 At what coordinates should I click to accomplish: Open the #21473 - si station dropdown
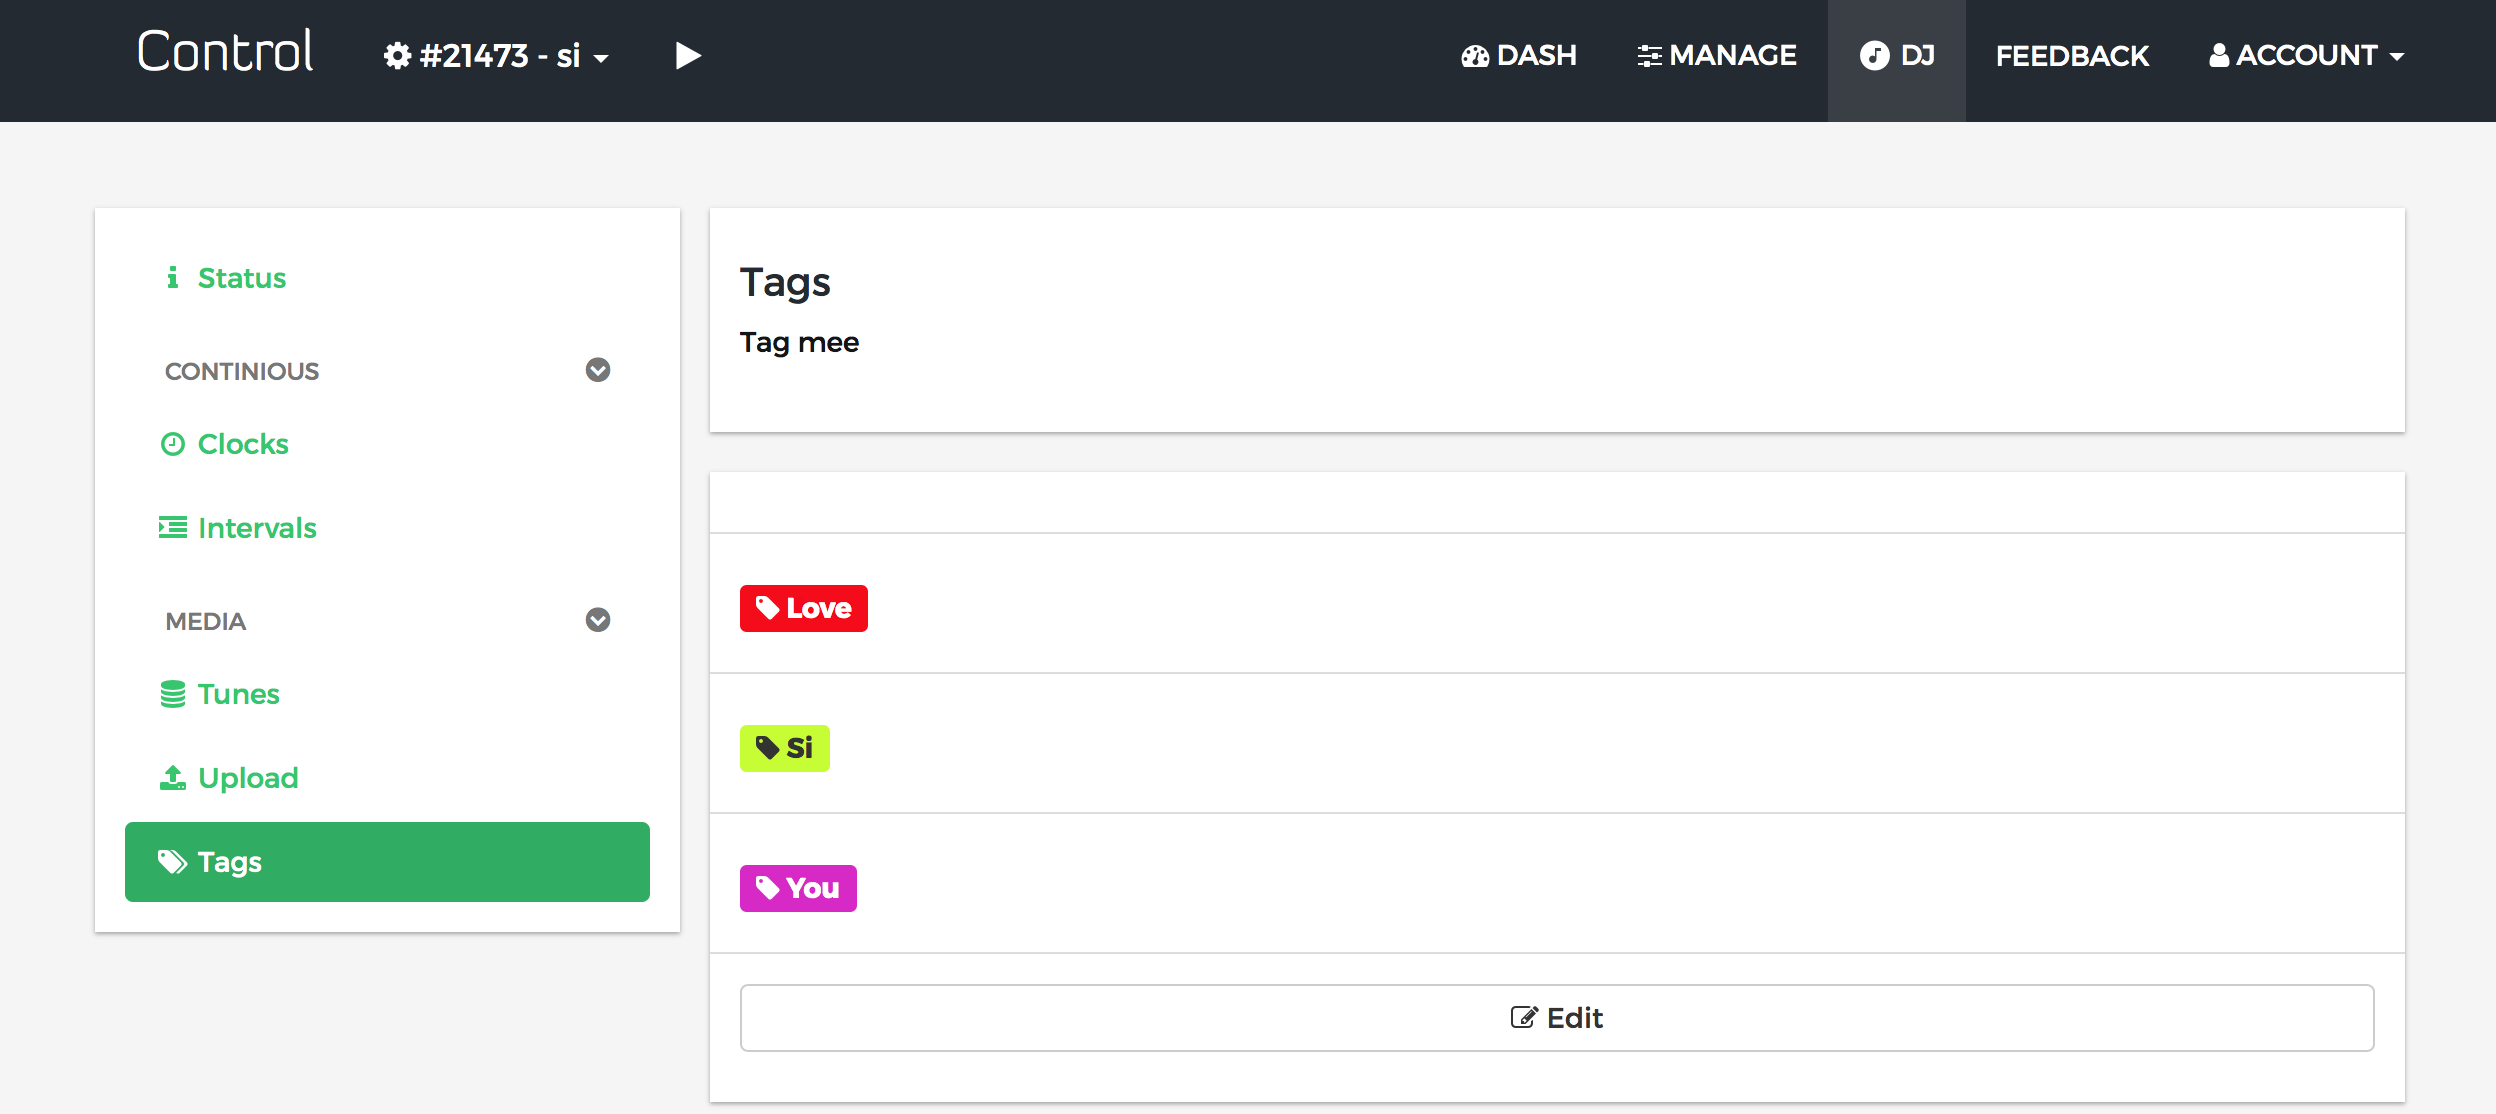[x=496, y=56]
